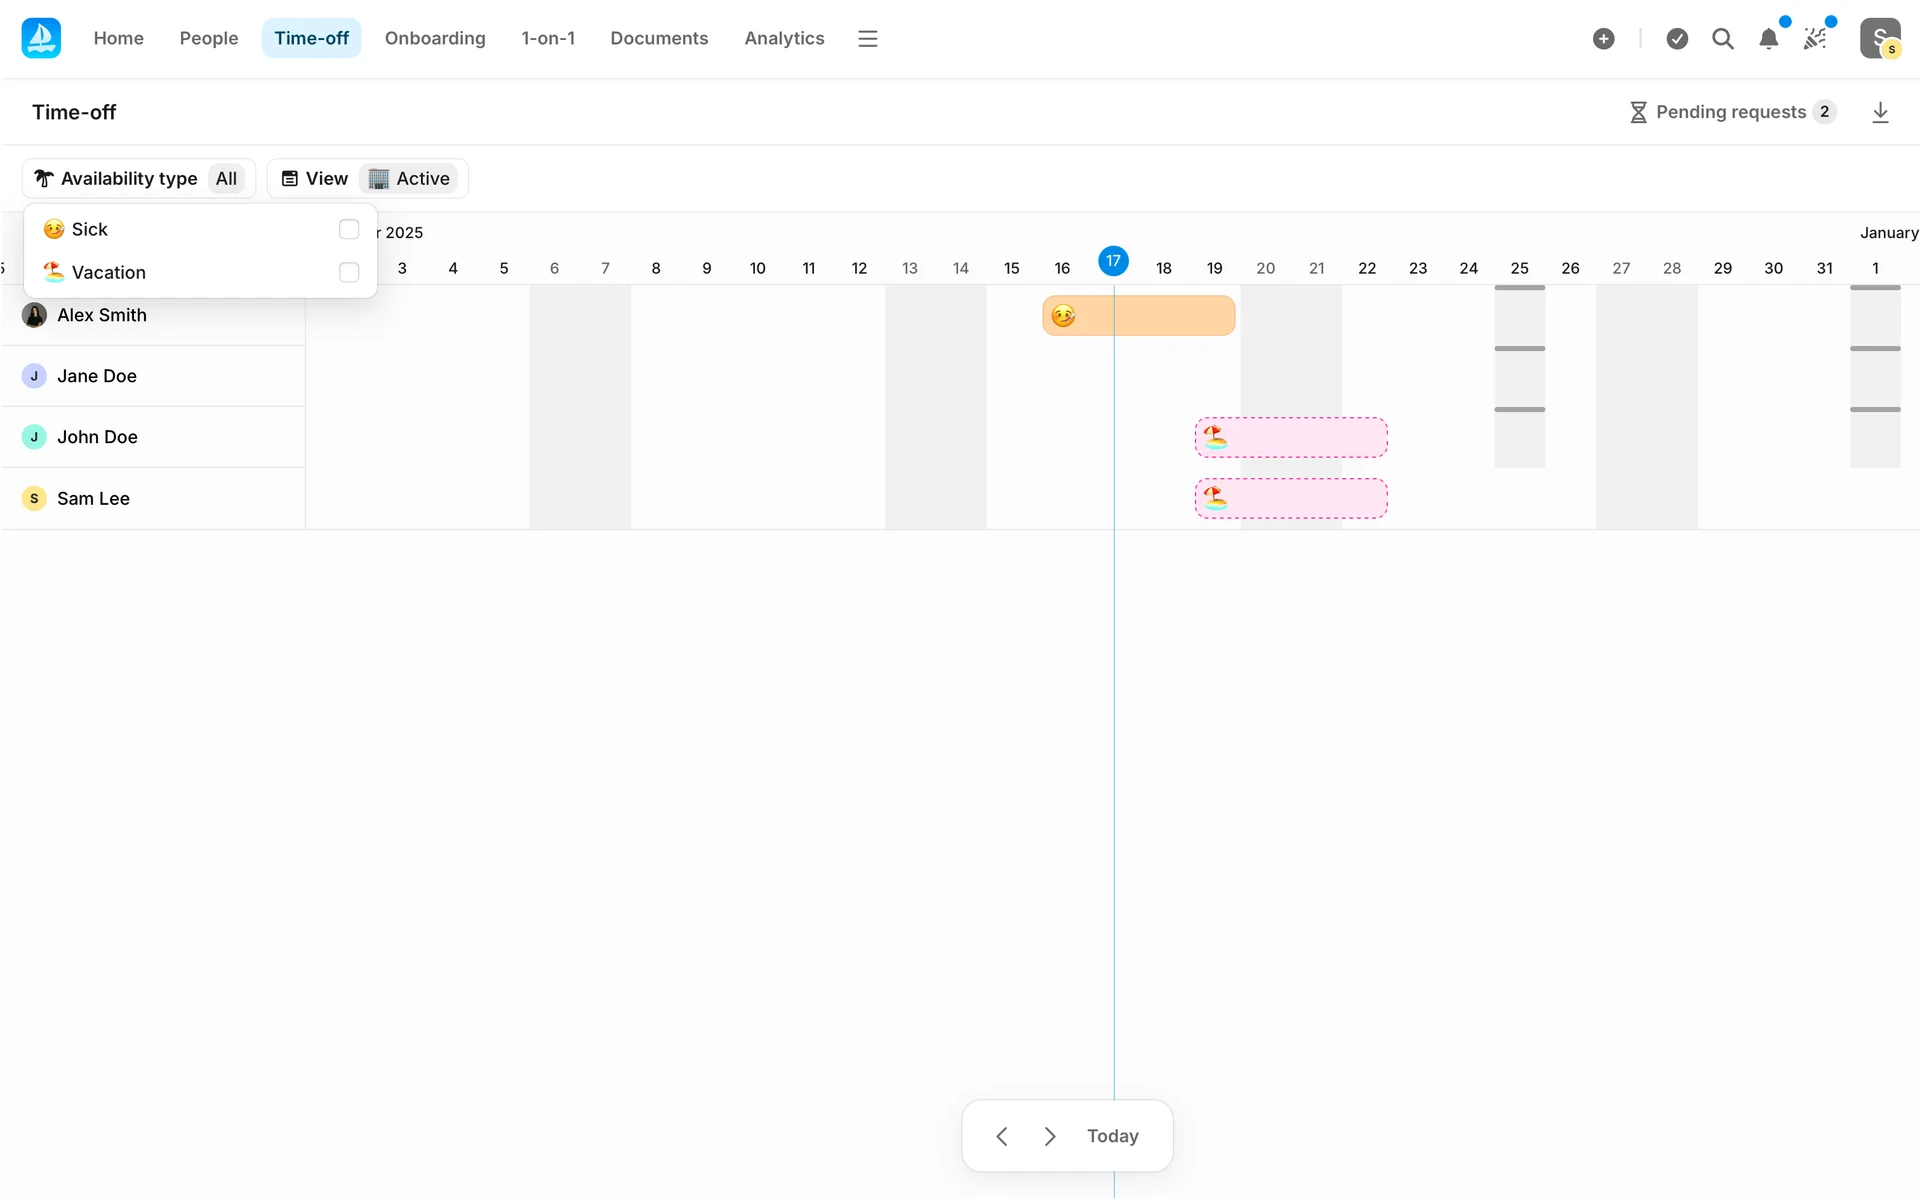The image size is (1920, 1200).
Task: Click the celebration confetti icon
Action: pos(1815,39)
